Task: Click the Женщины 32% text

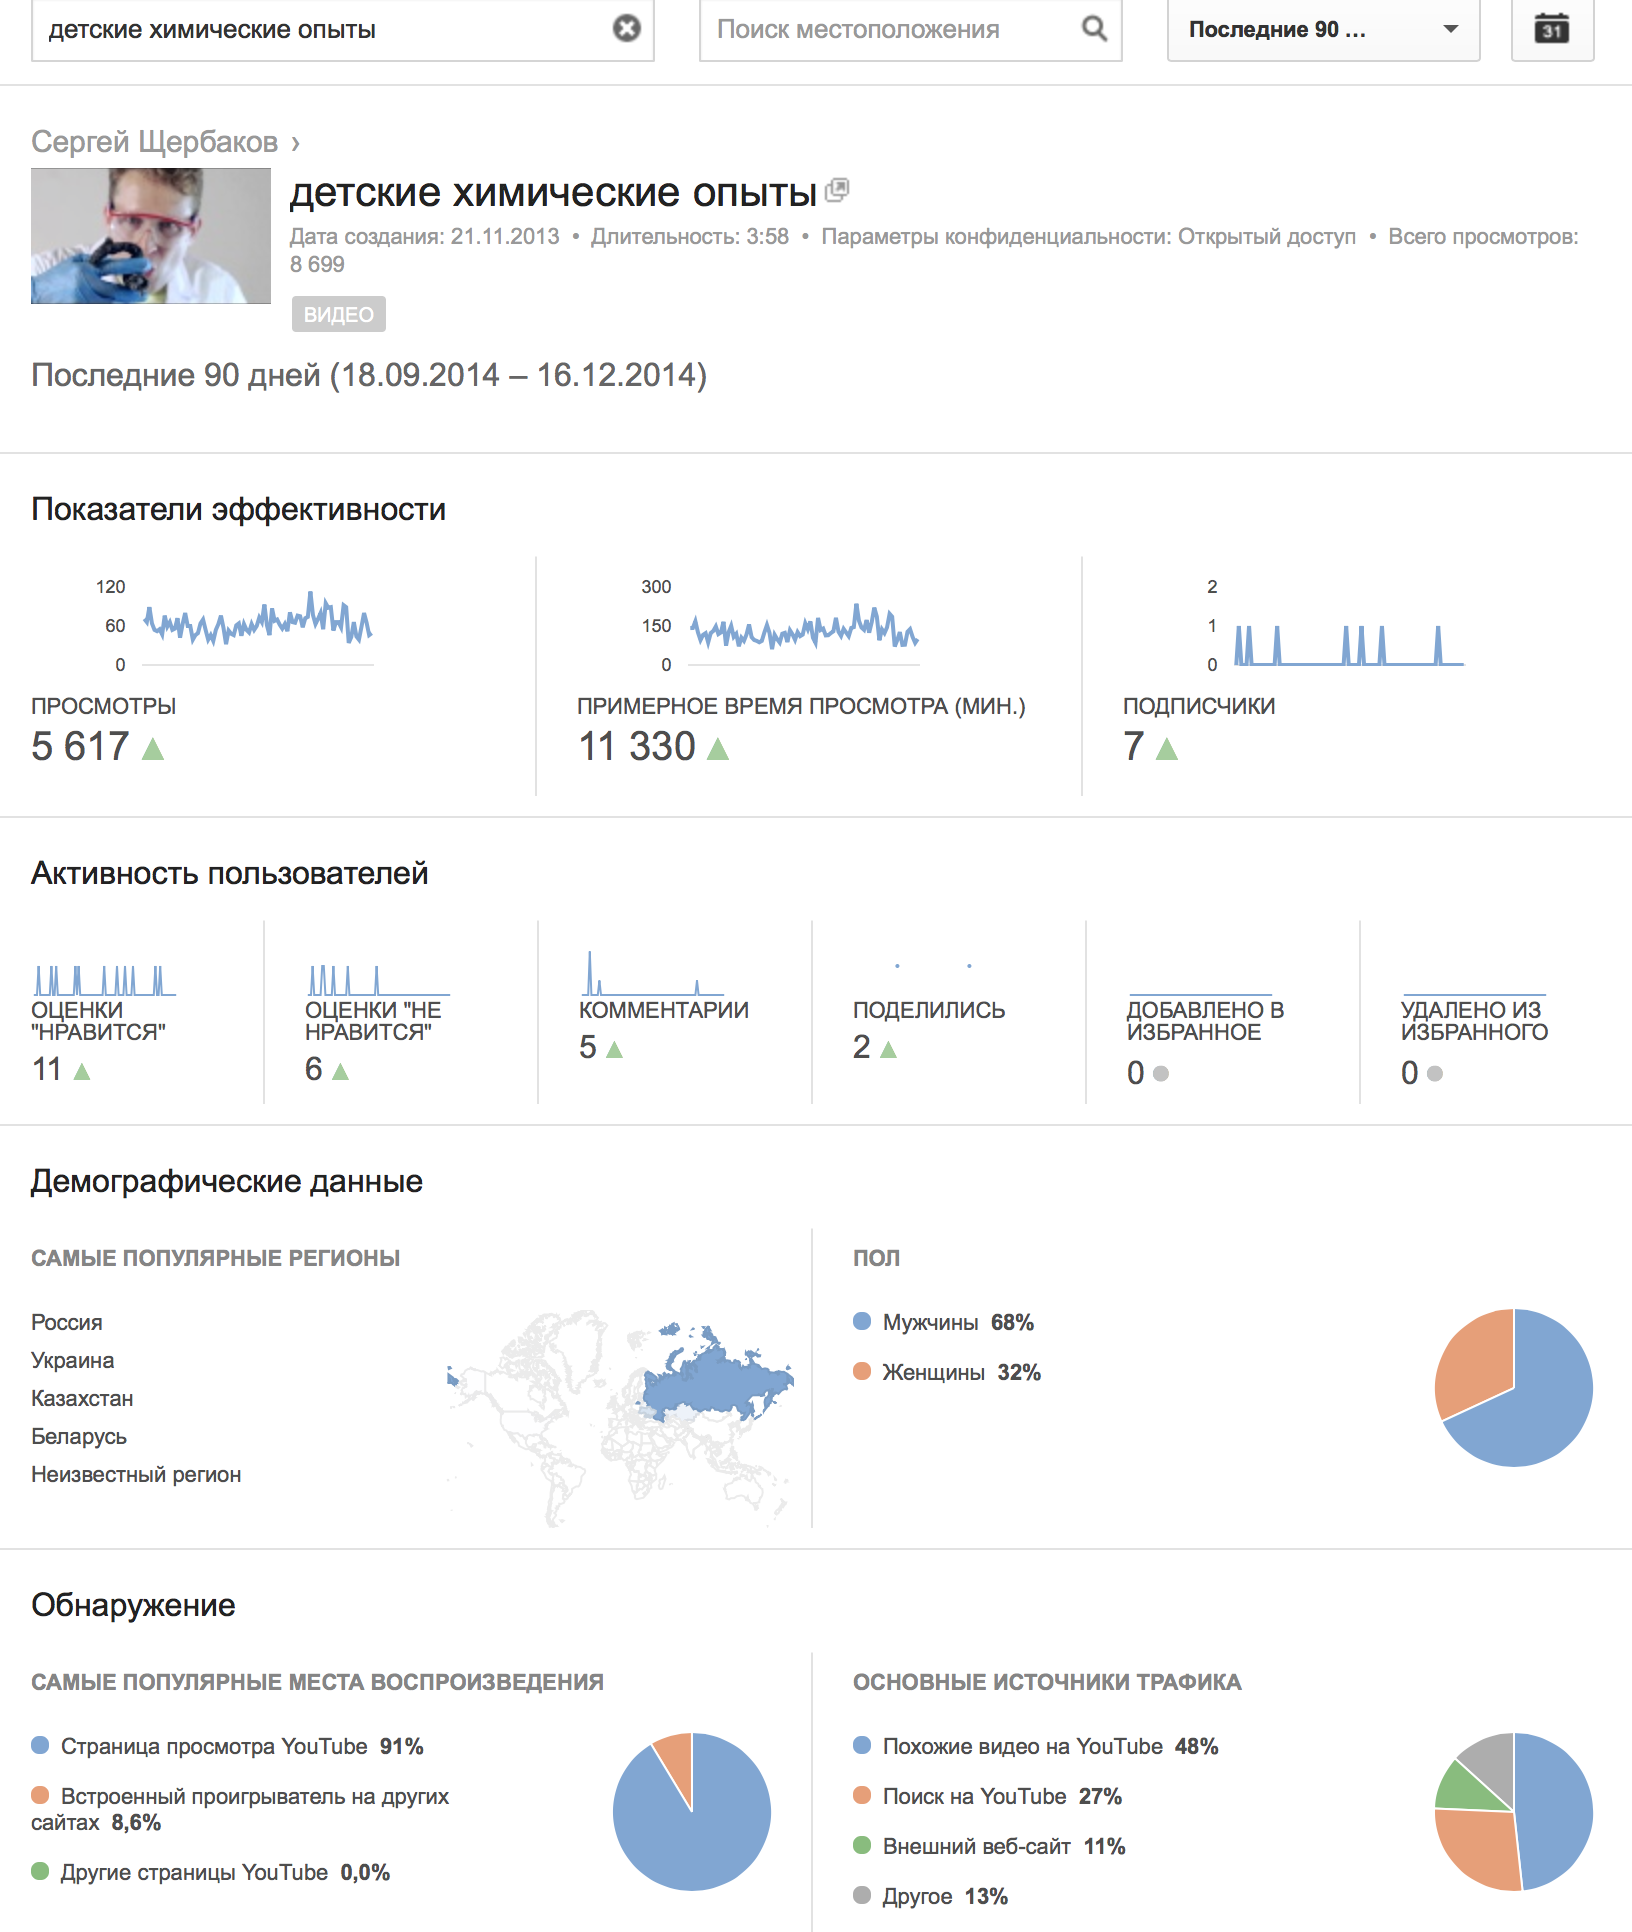Action: 961,1372
